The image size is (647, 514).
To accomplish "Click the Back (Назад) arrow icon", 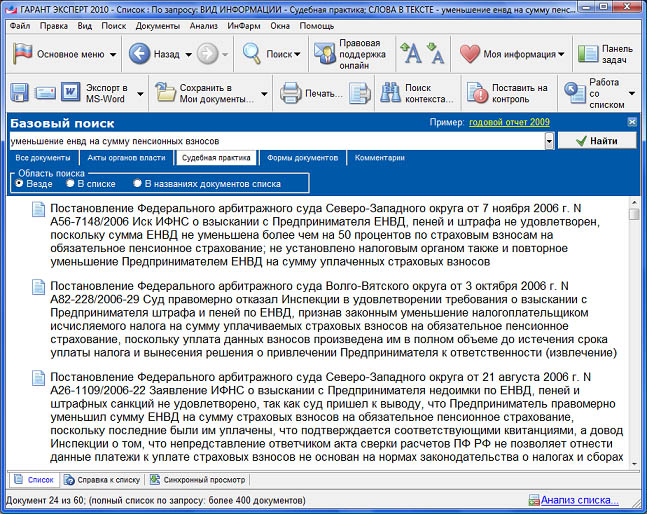I will point(140,54).
